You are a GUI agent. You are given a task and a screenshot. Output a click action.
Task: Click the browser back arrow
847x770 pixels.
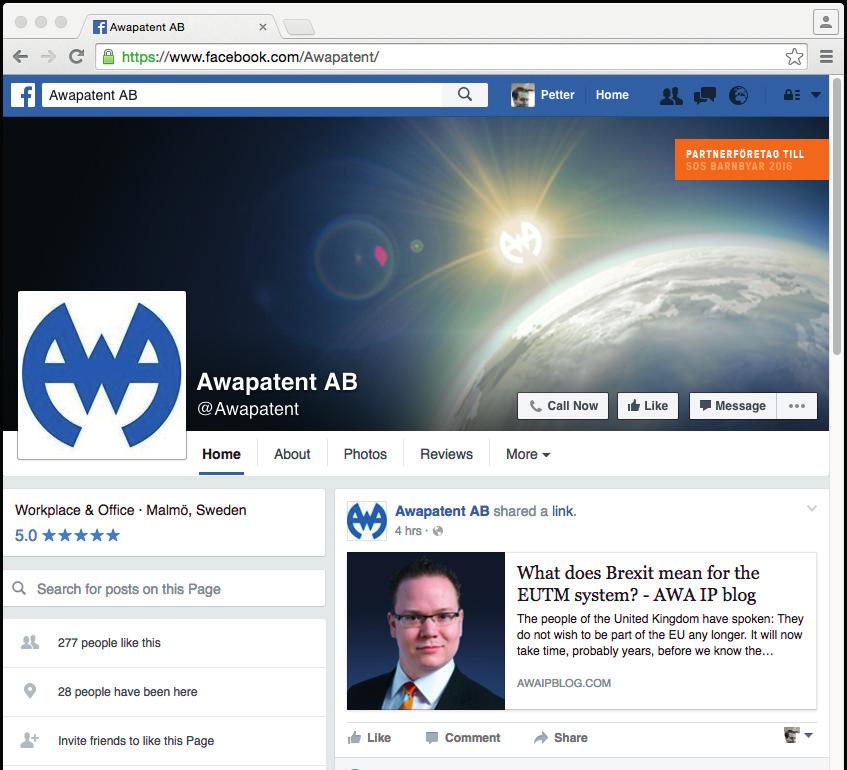coord(21,57)
